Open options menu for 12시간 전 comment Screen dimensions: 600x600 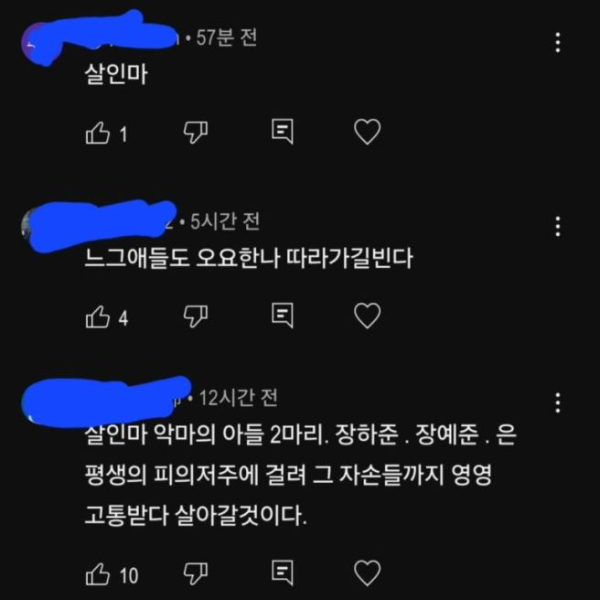558,403
